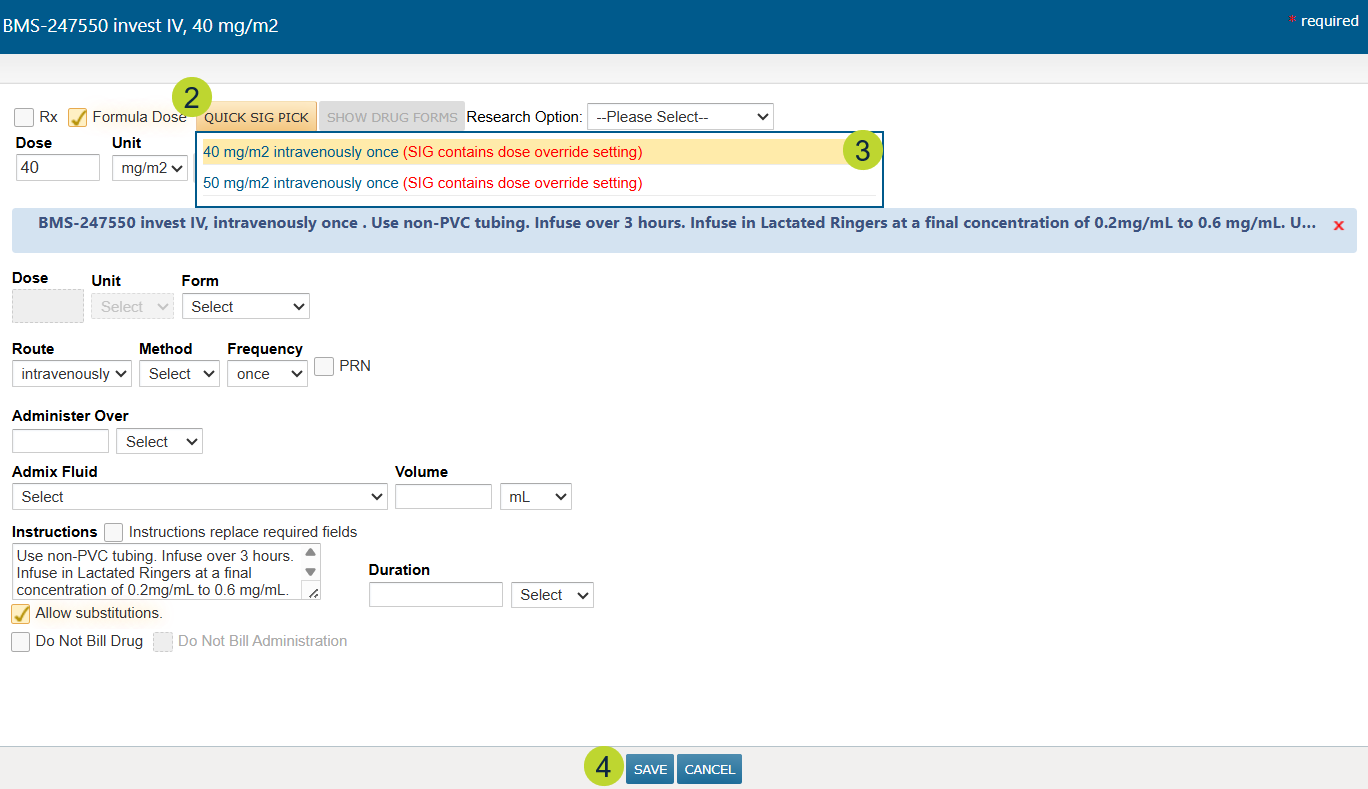This screenshot has height=789, width=1368.
Task: Click the Duration input field
Action: pos(435,595)
